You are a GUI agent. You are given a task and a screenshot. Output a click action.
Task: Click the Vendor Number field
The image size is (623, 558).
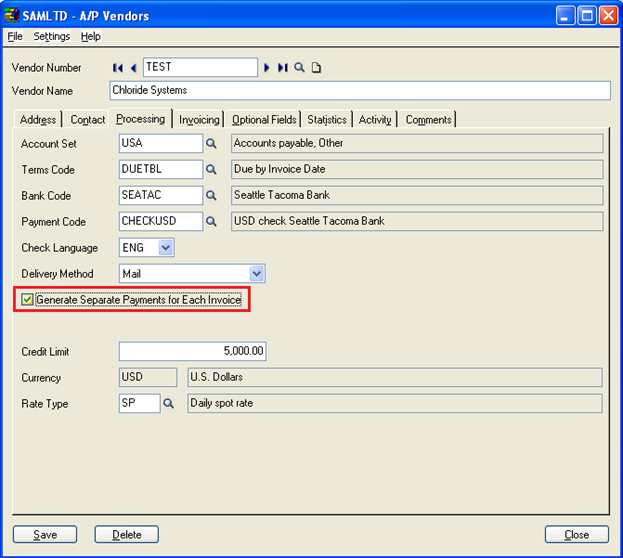tap(200, 67)
